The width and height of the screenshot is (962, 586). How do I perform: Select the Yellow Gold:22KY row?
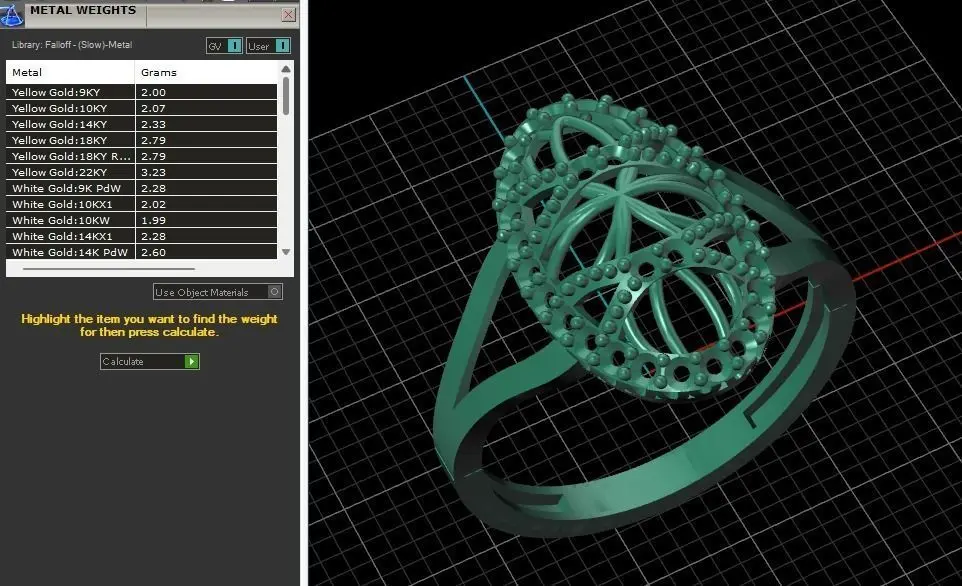(x=141, y=172)
